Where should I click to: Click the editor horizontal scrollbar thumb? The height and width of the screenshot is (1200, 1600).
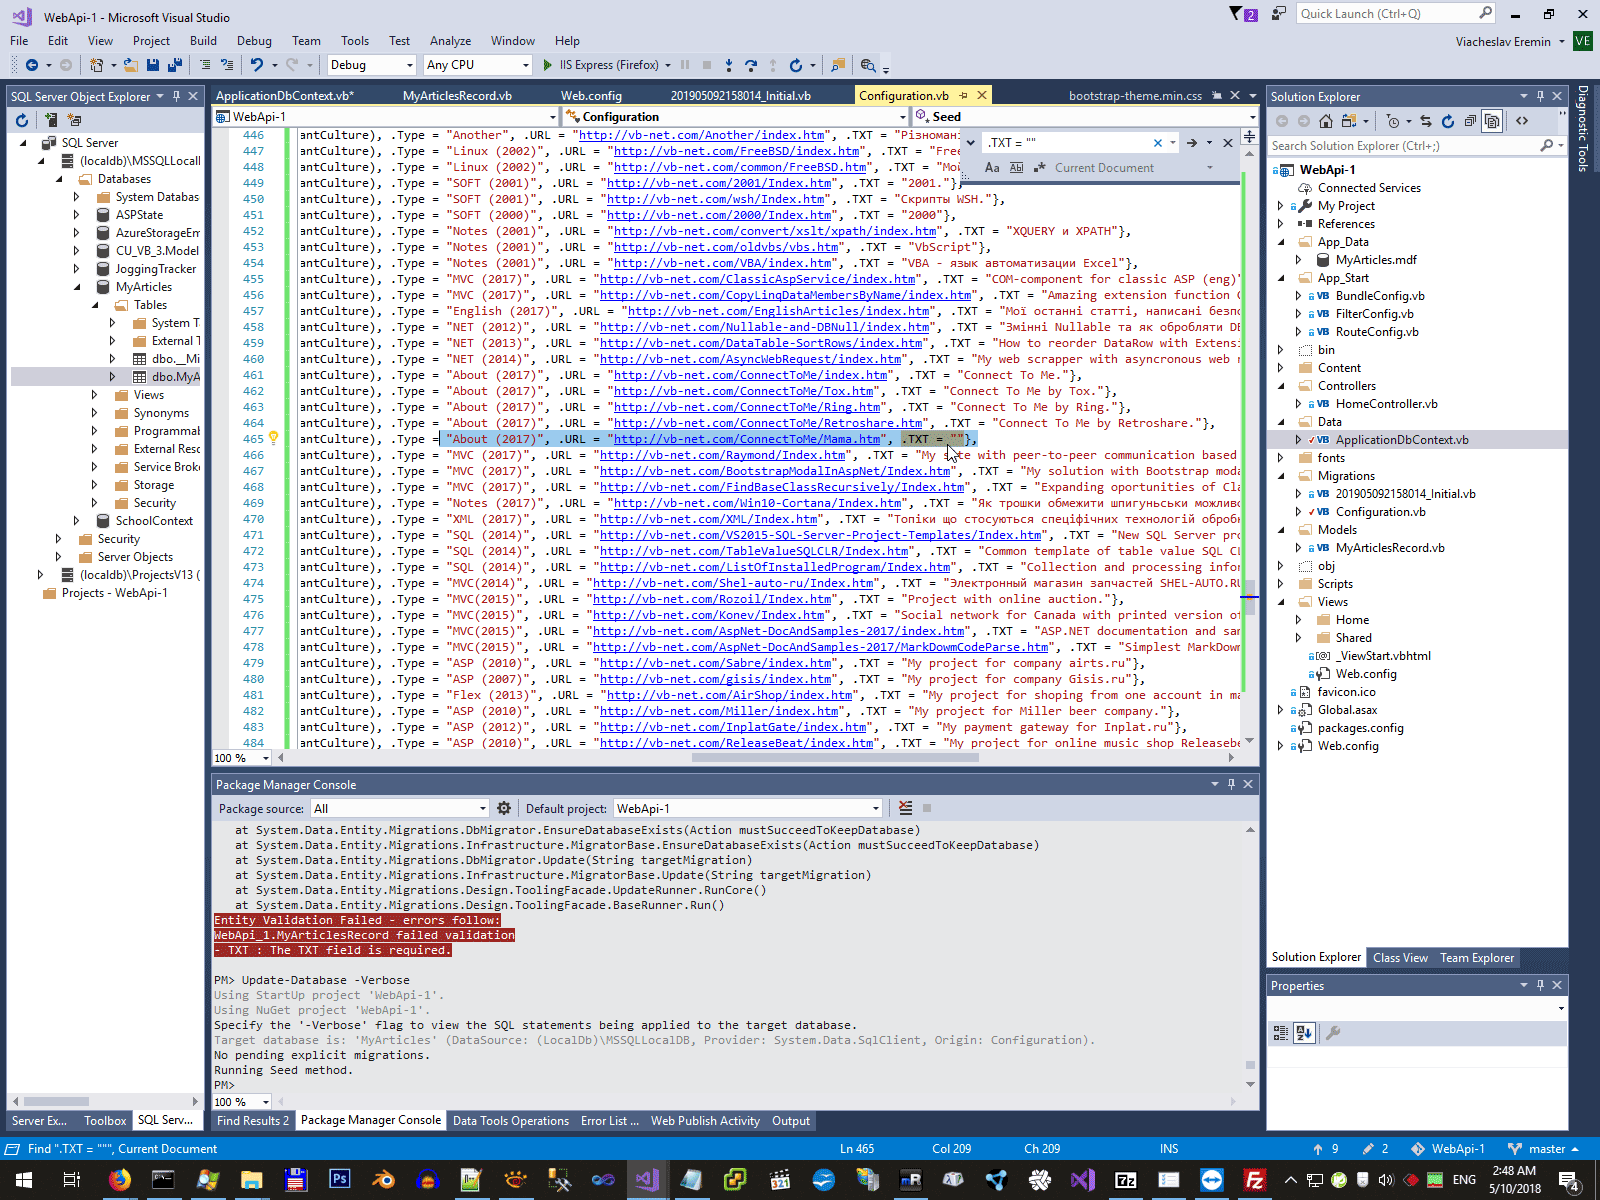coord(835,758)
